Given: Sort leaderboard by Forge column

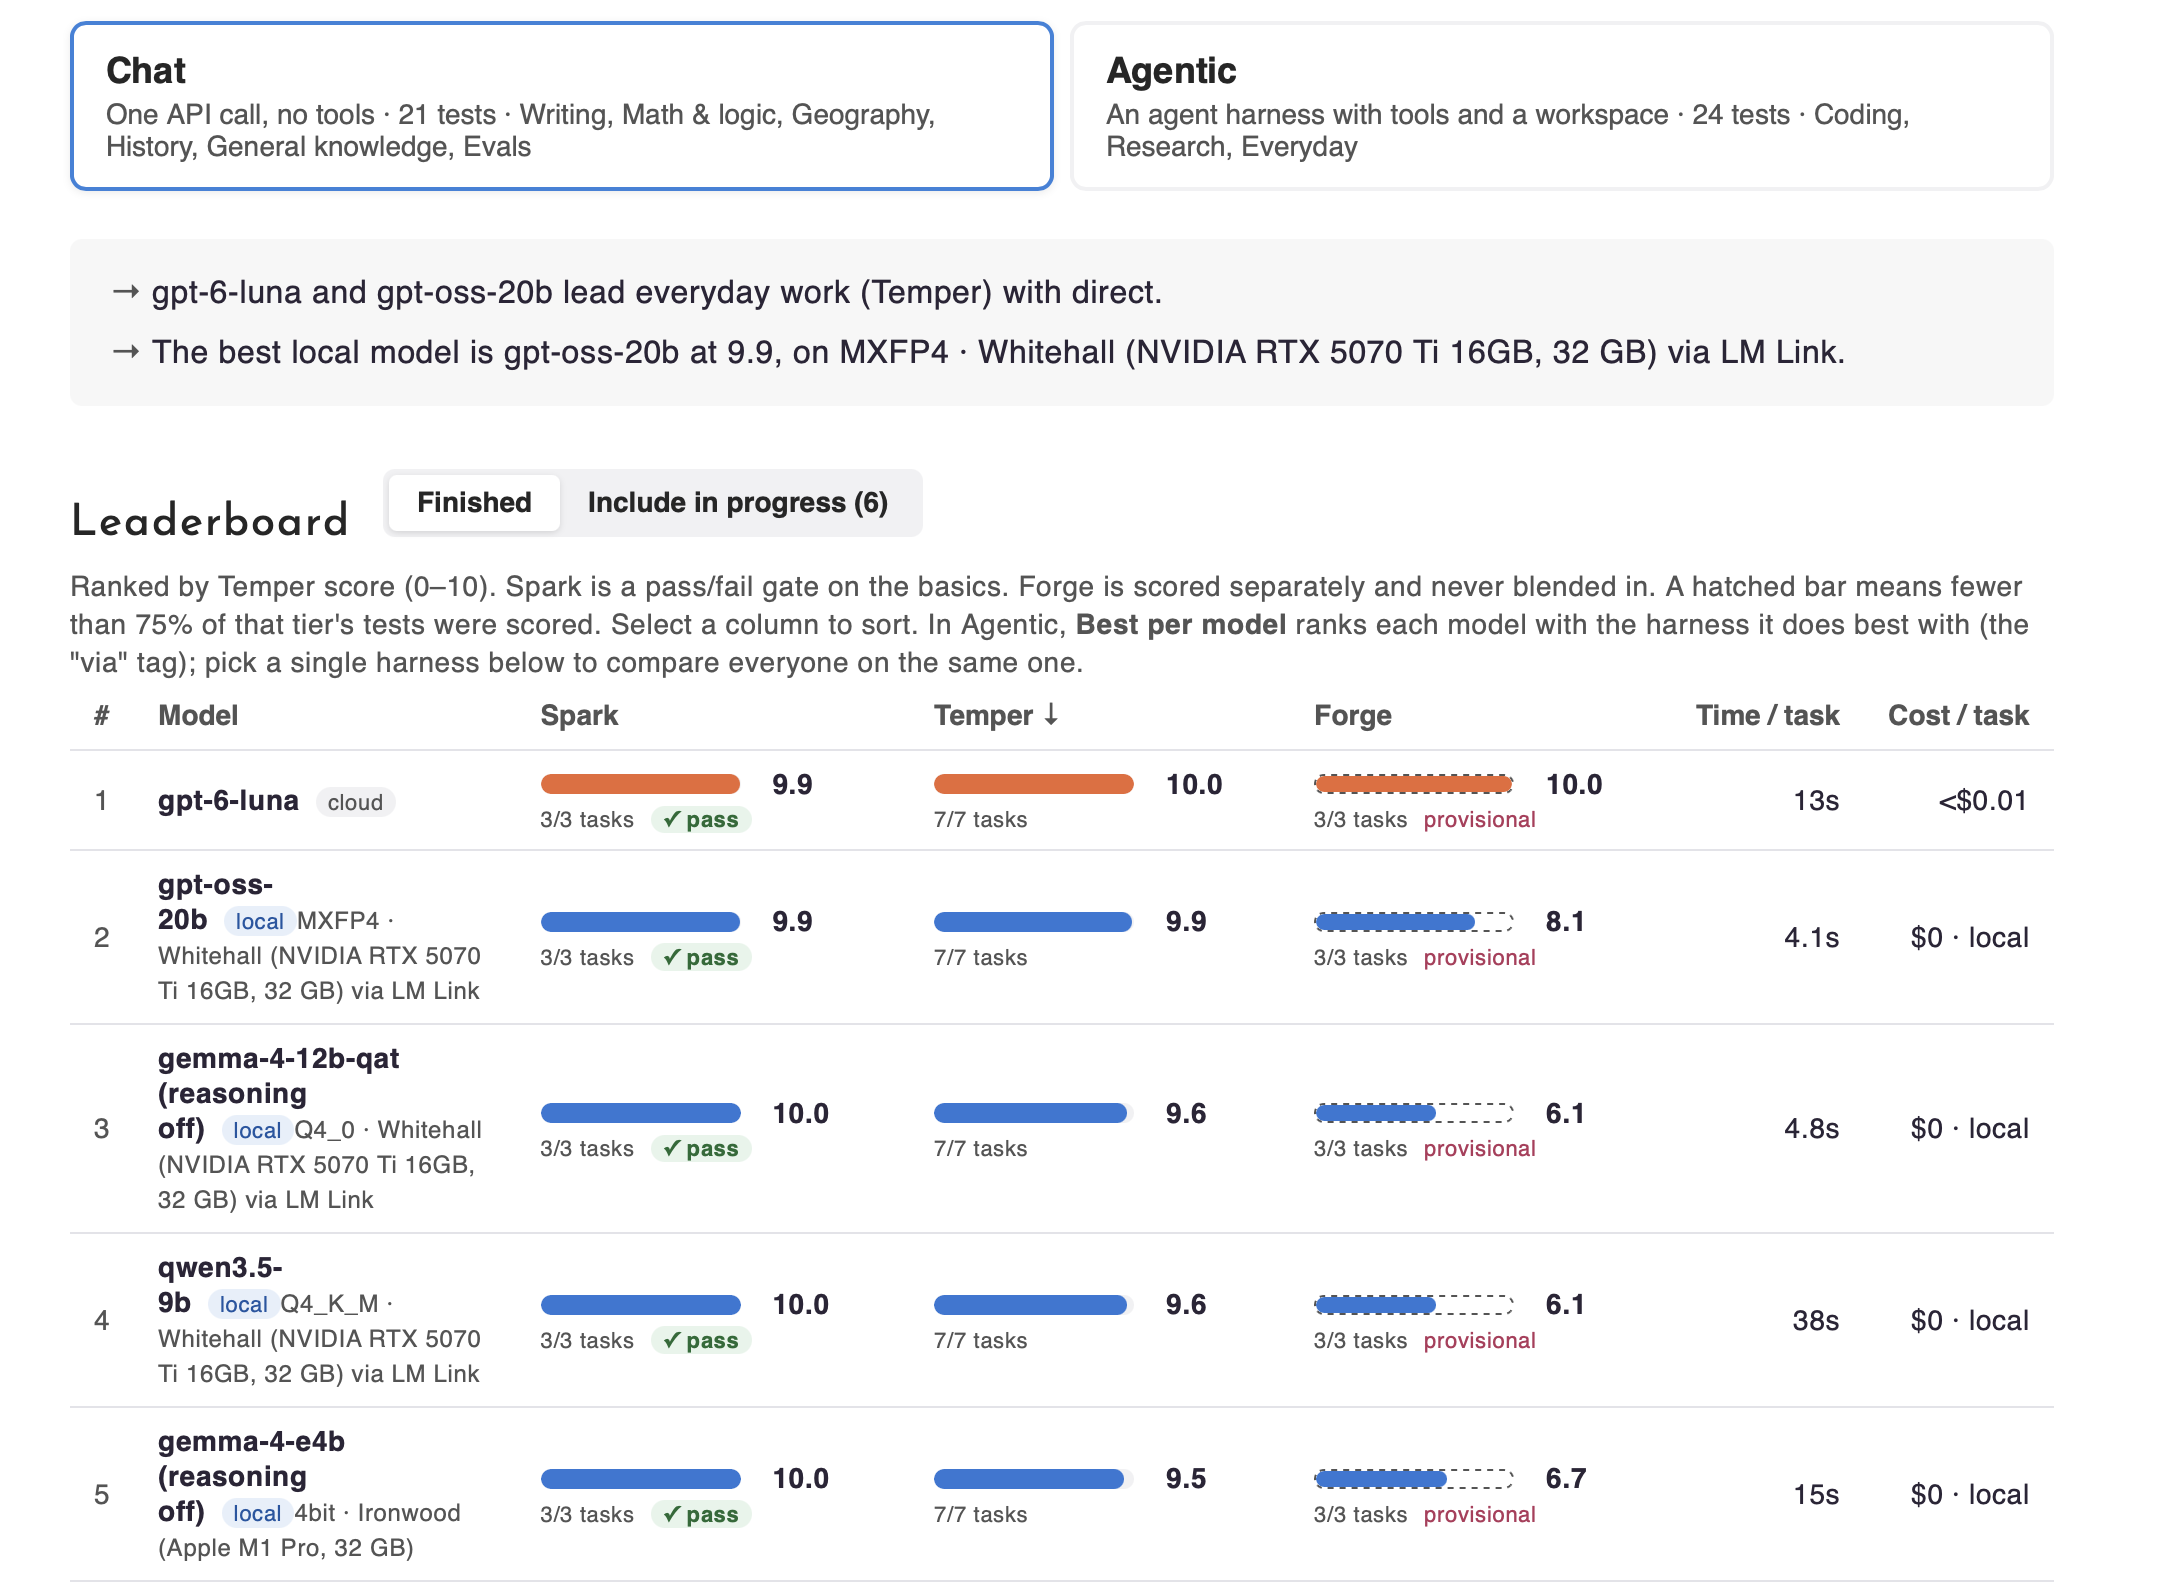Looking at the screenshot, I should 1352,716.
